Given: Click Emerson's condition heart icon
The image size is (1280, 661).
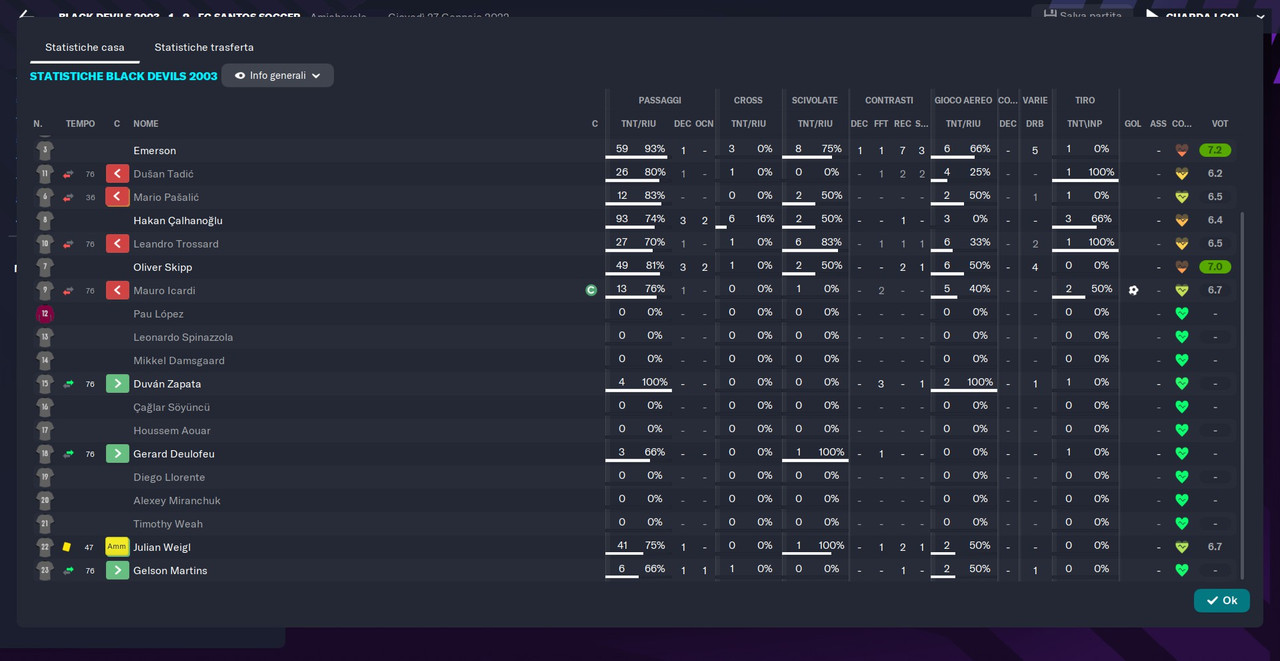Looking at the screenshot, I should coord(1181,151).
